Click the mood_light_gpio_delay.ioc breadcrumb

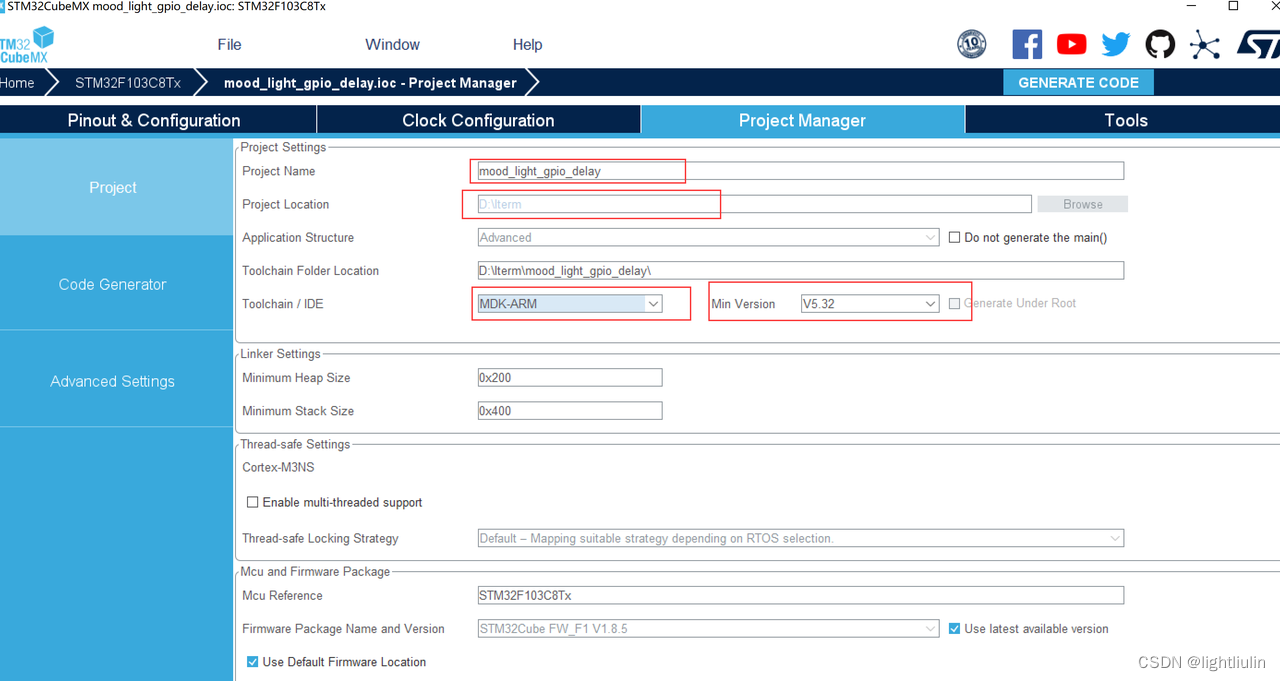coord(370,83)
